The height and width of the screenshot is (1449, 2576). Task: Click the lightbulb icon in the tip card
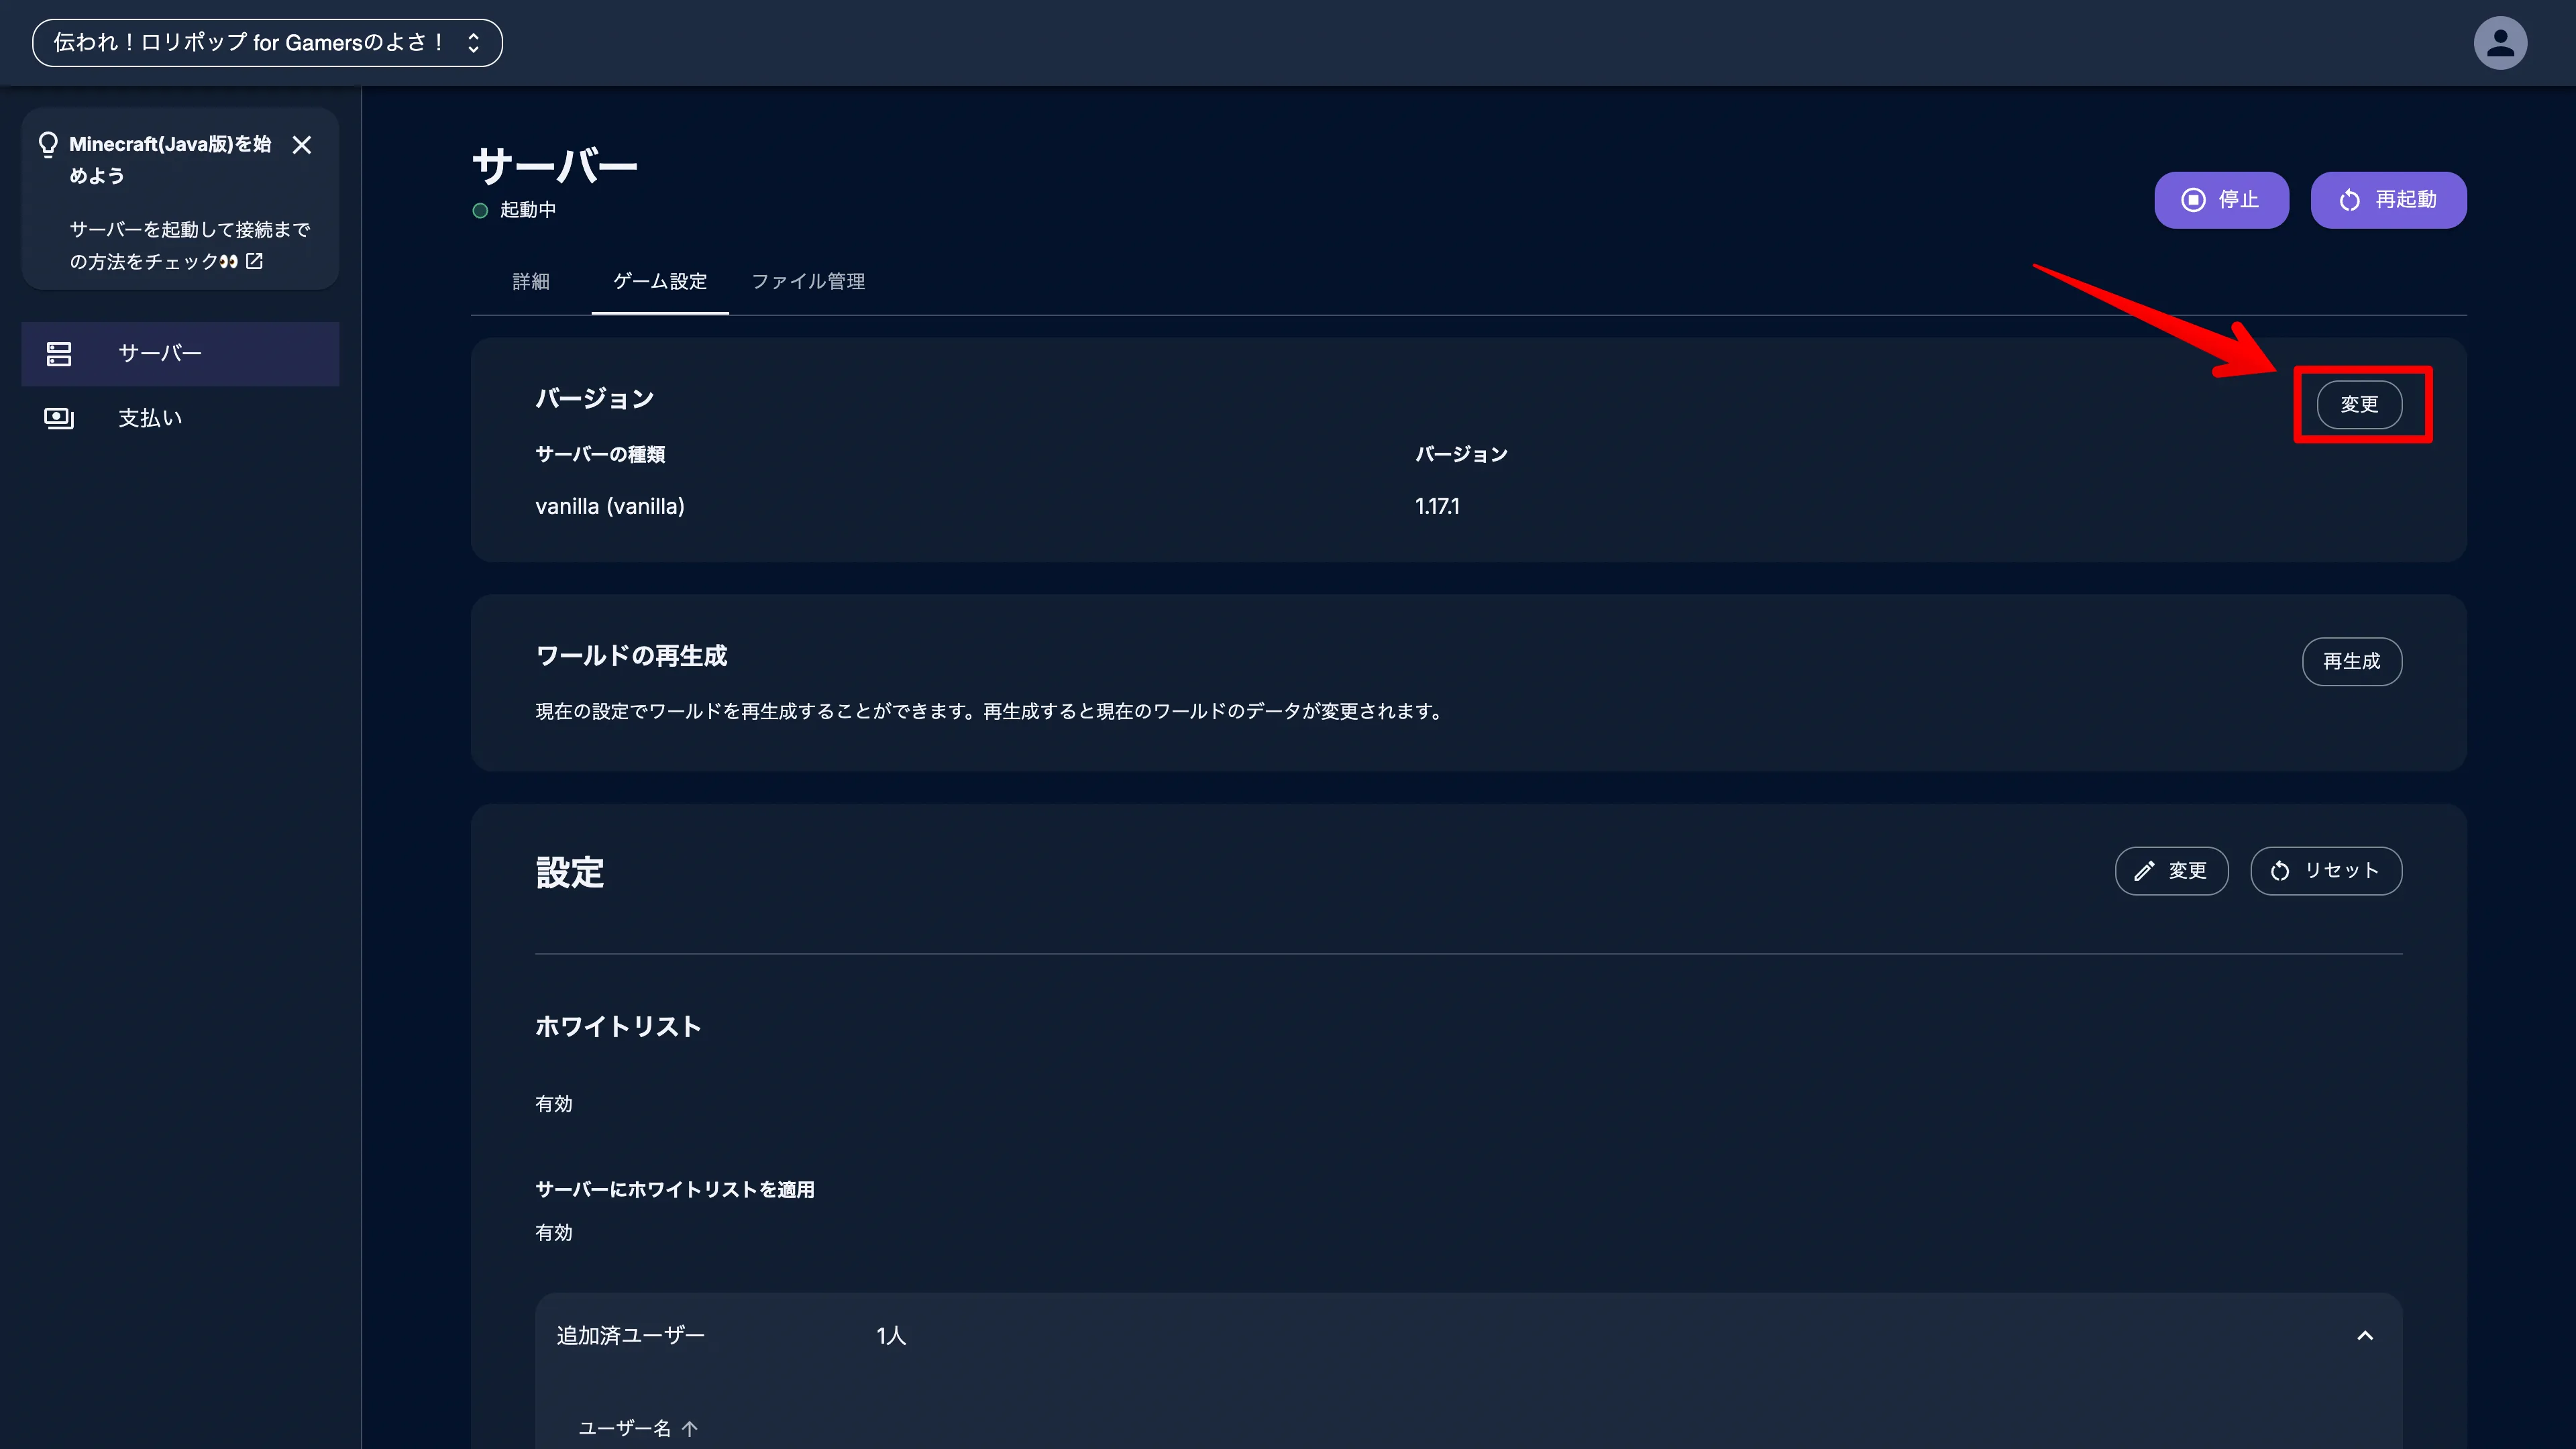tap(48, 145)
